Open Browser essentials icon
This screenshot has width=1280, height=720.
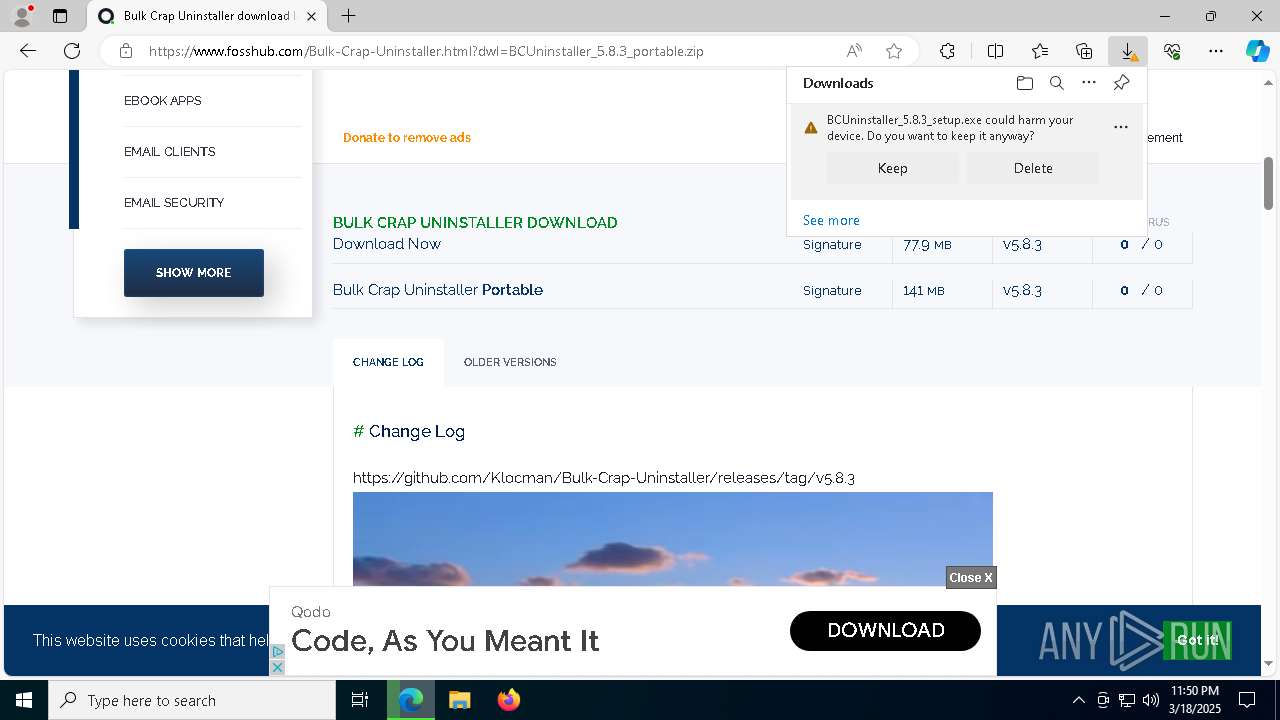click(1172, 51)
